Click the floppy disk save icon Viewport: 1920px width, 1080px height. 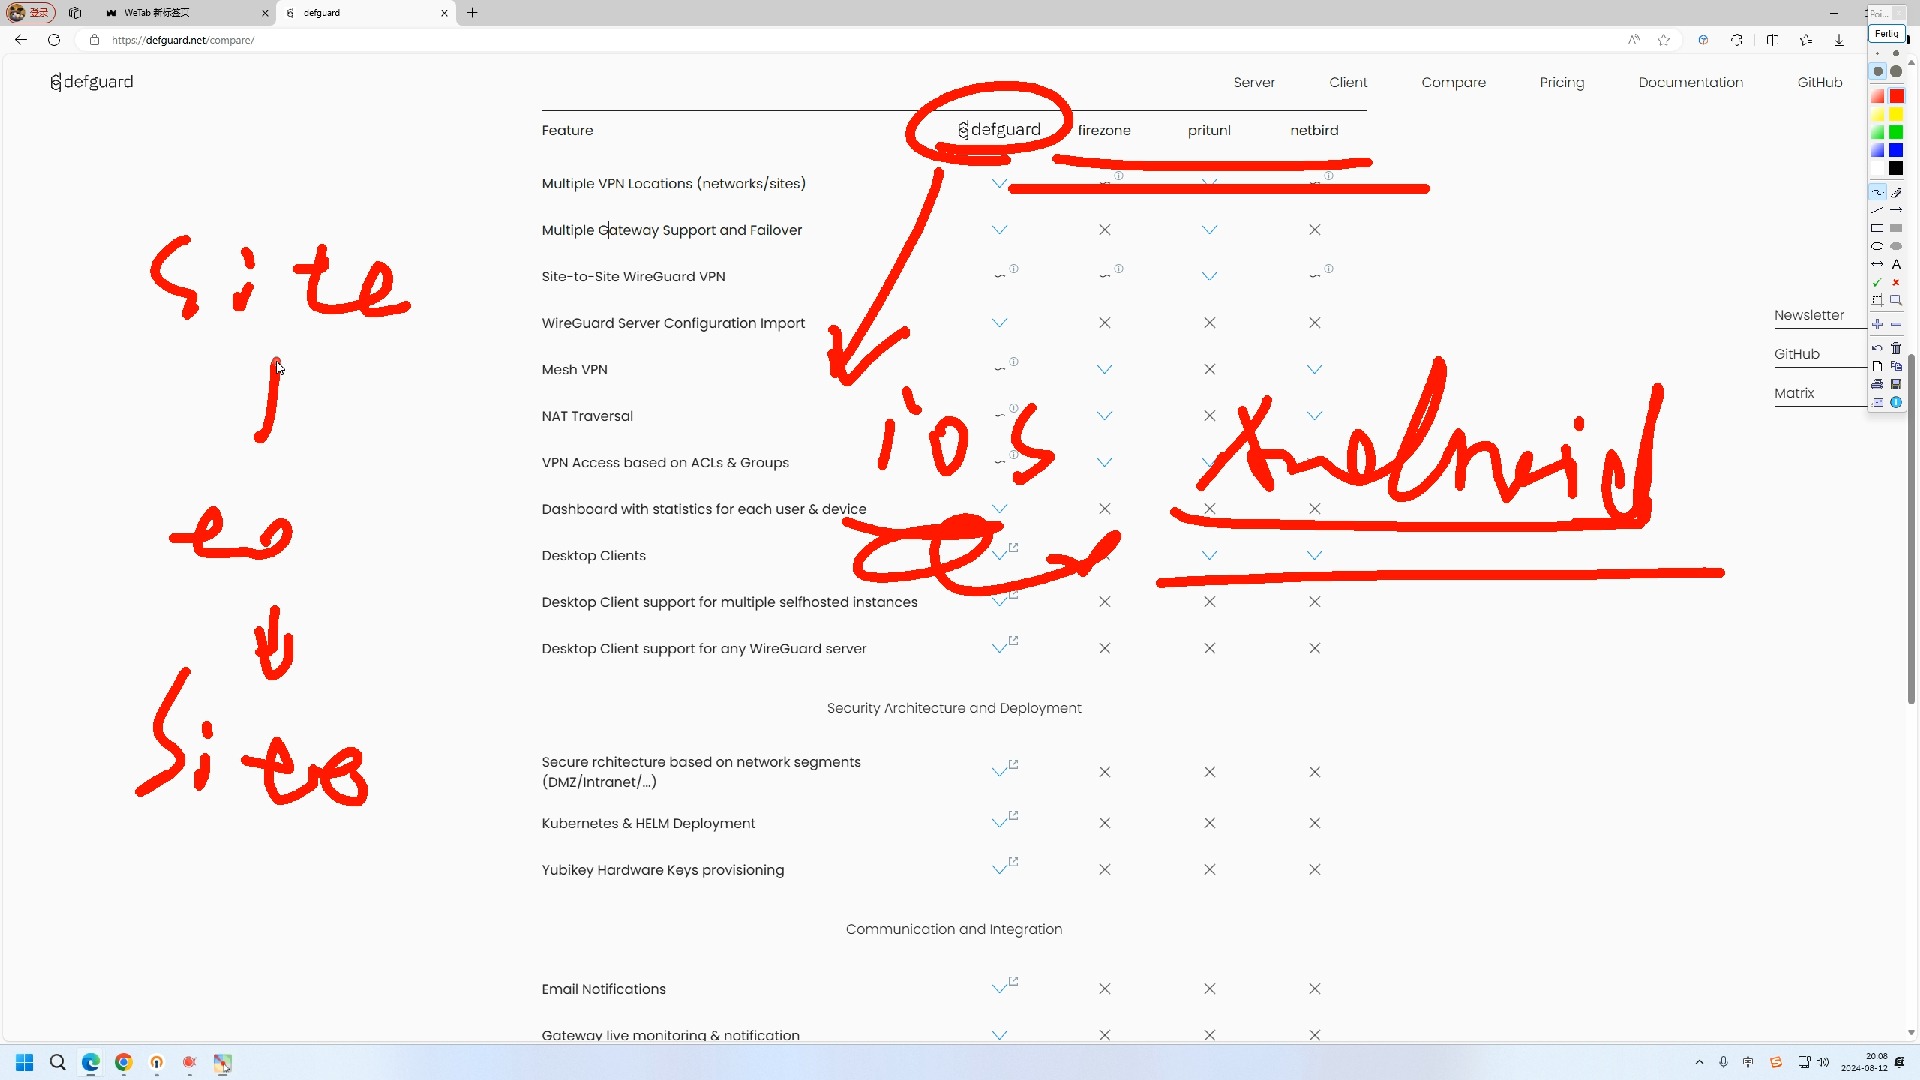click(1896, 384)
